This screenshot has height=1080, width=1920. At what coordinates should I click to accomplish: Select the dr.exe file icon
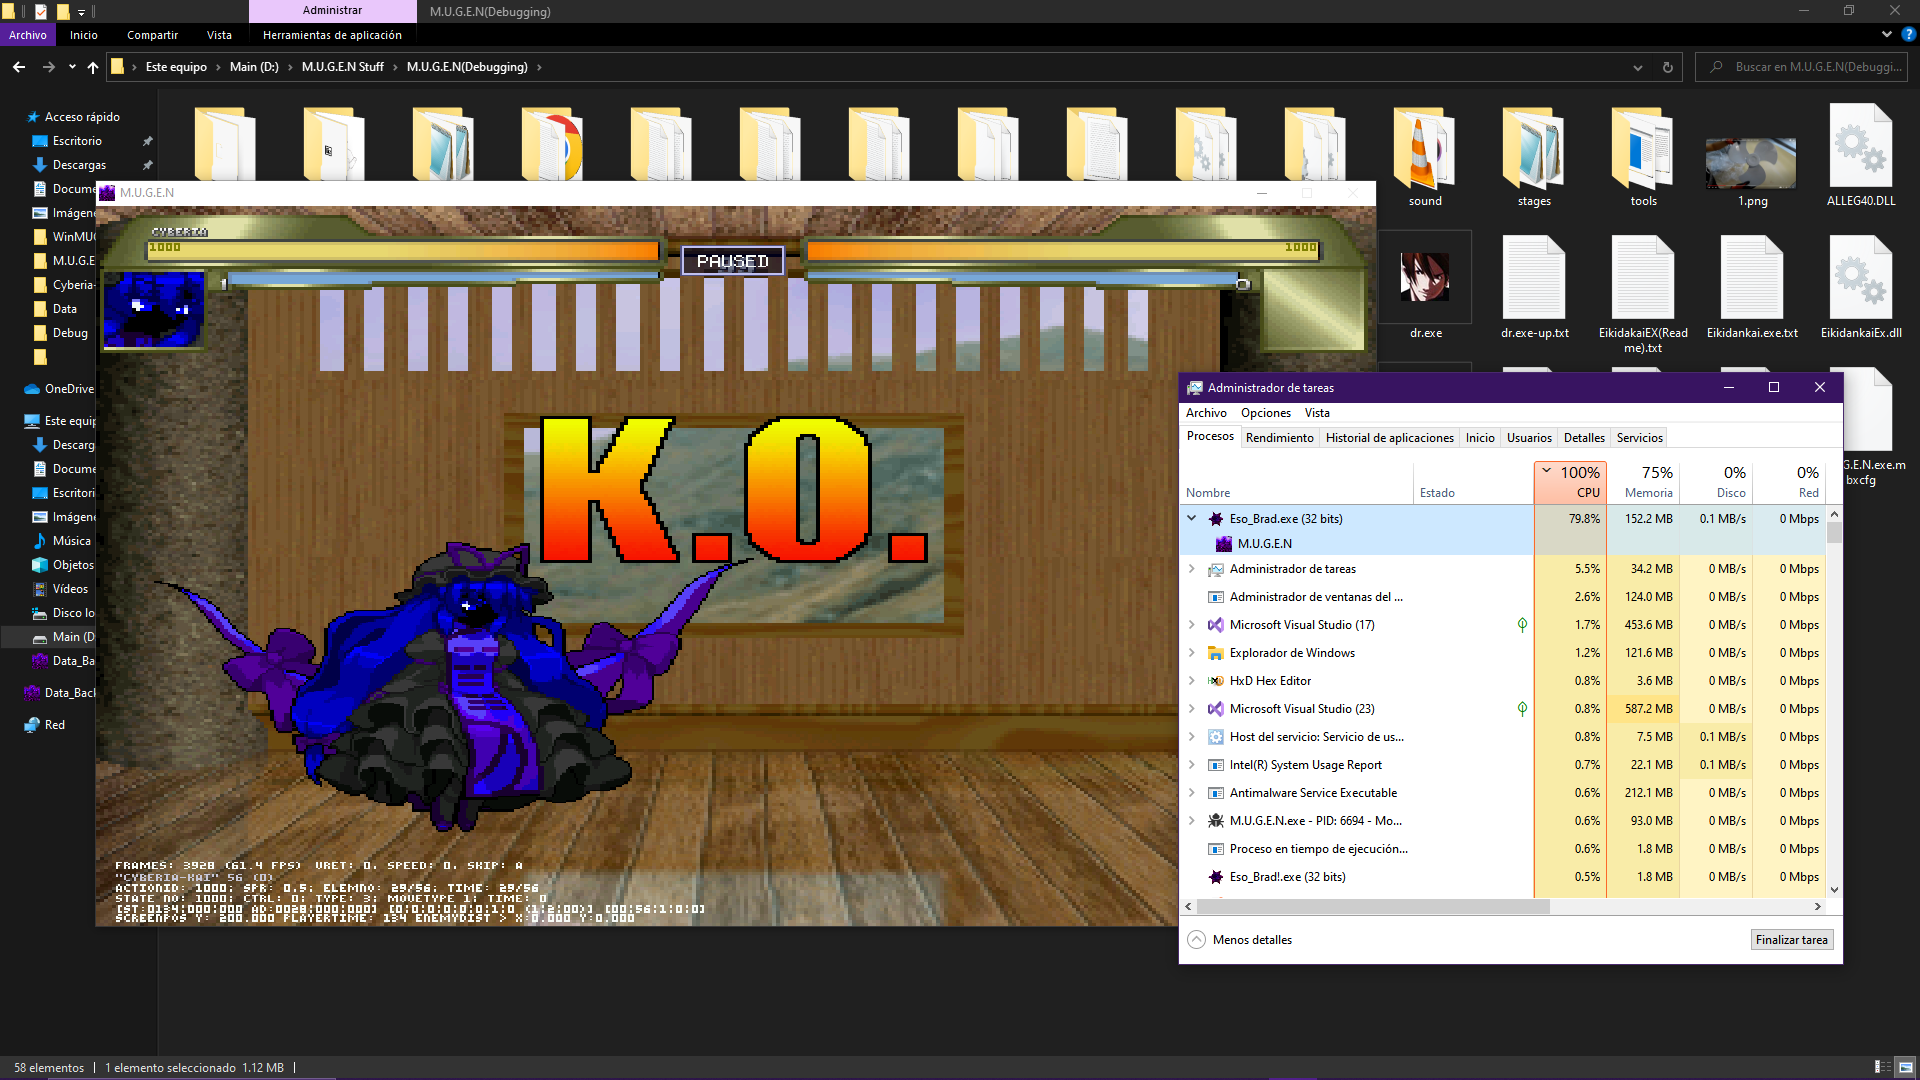tap(1424, 278)
